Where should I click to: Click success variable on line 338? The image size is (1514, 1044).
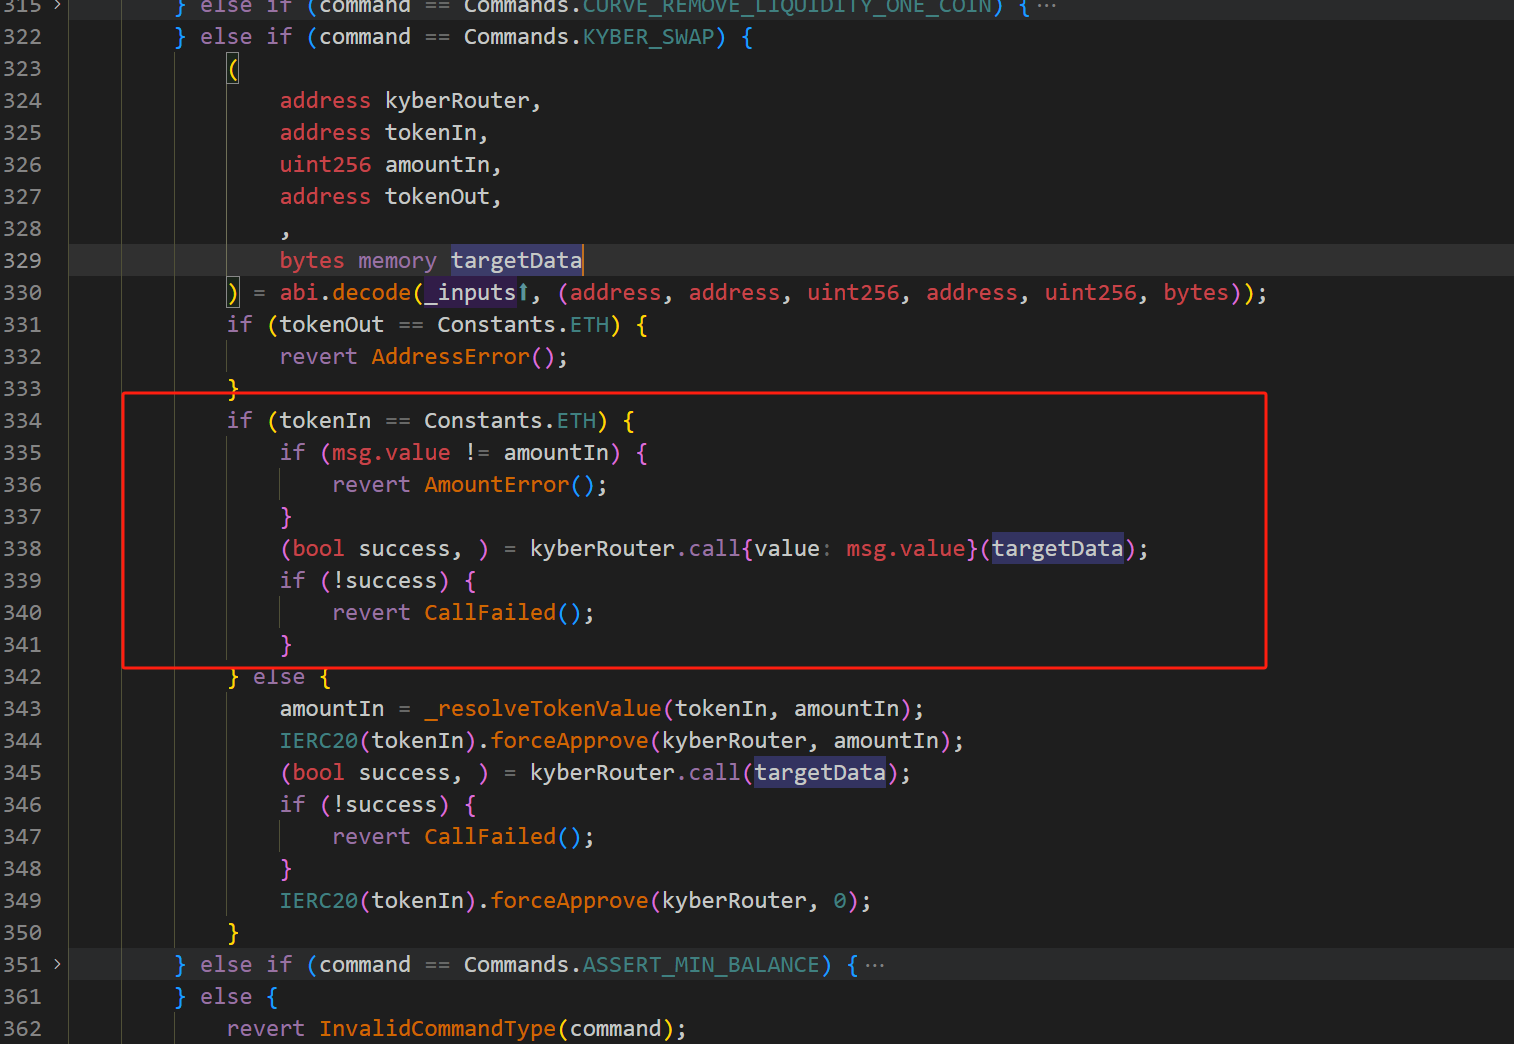pos(404,549)
